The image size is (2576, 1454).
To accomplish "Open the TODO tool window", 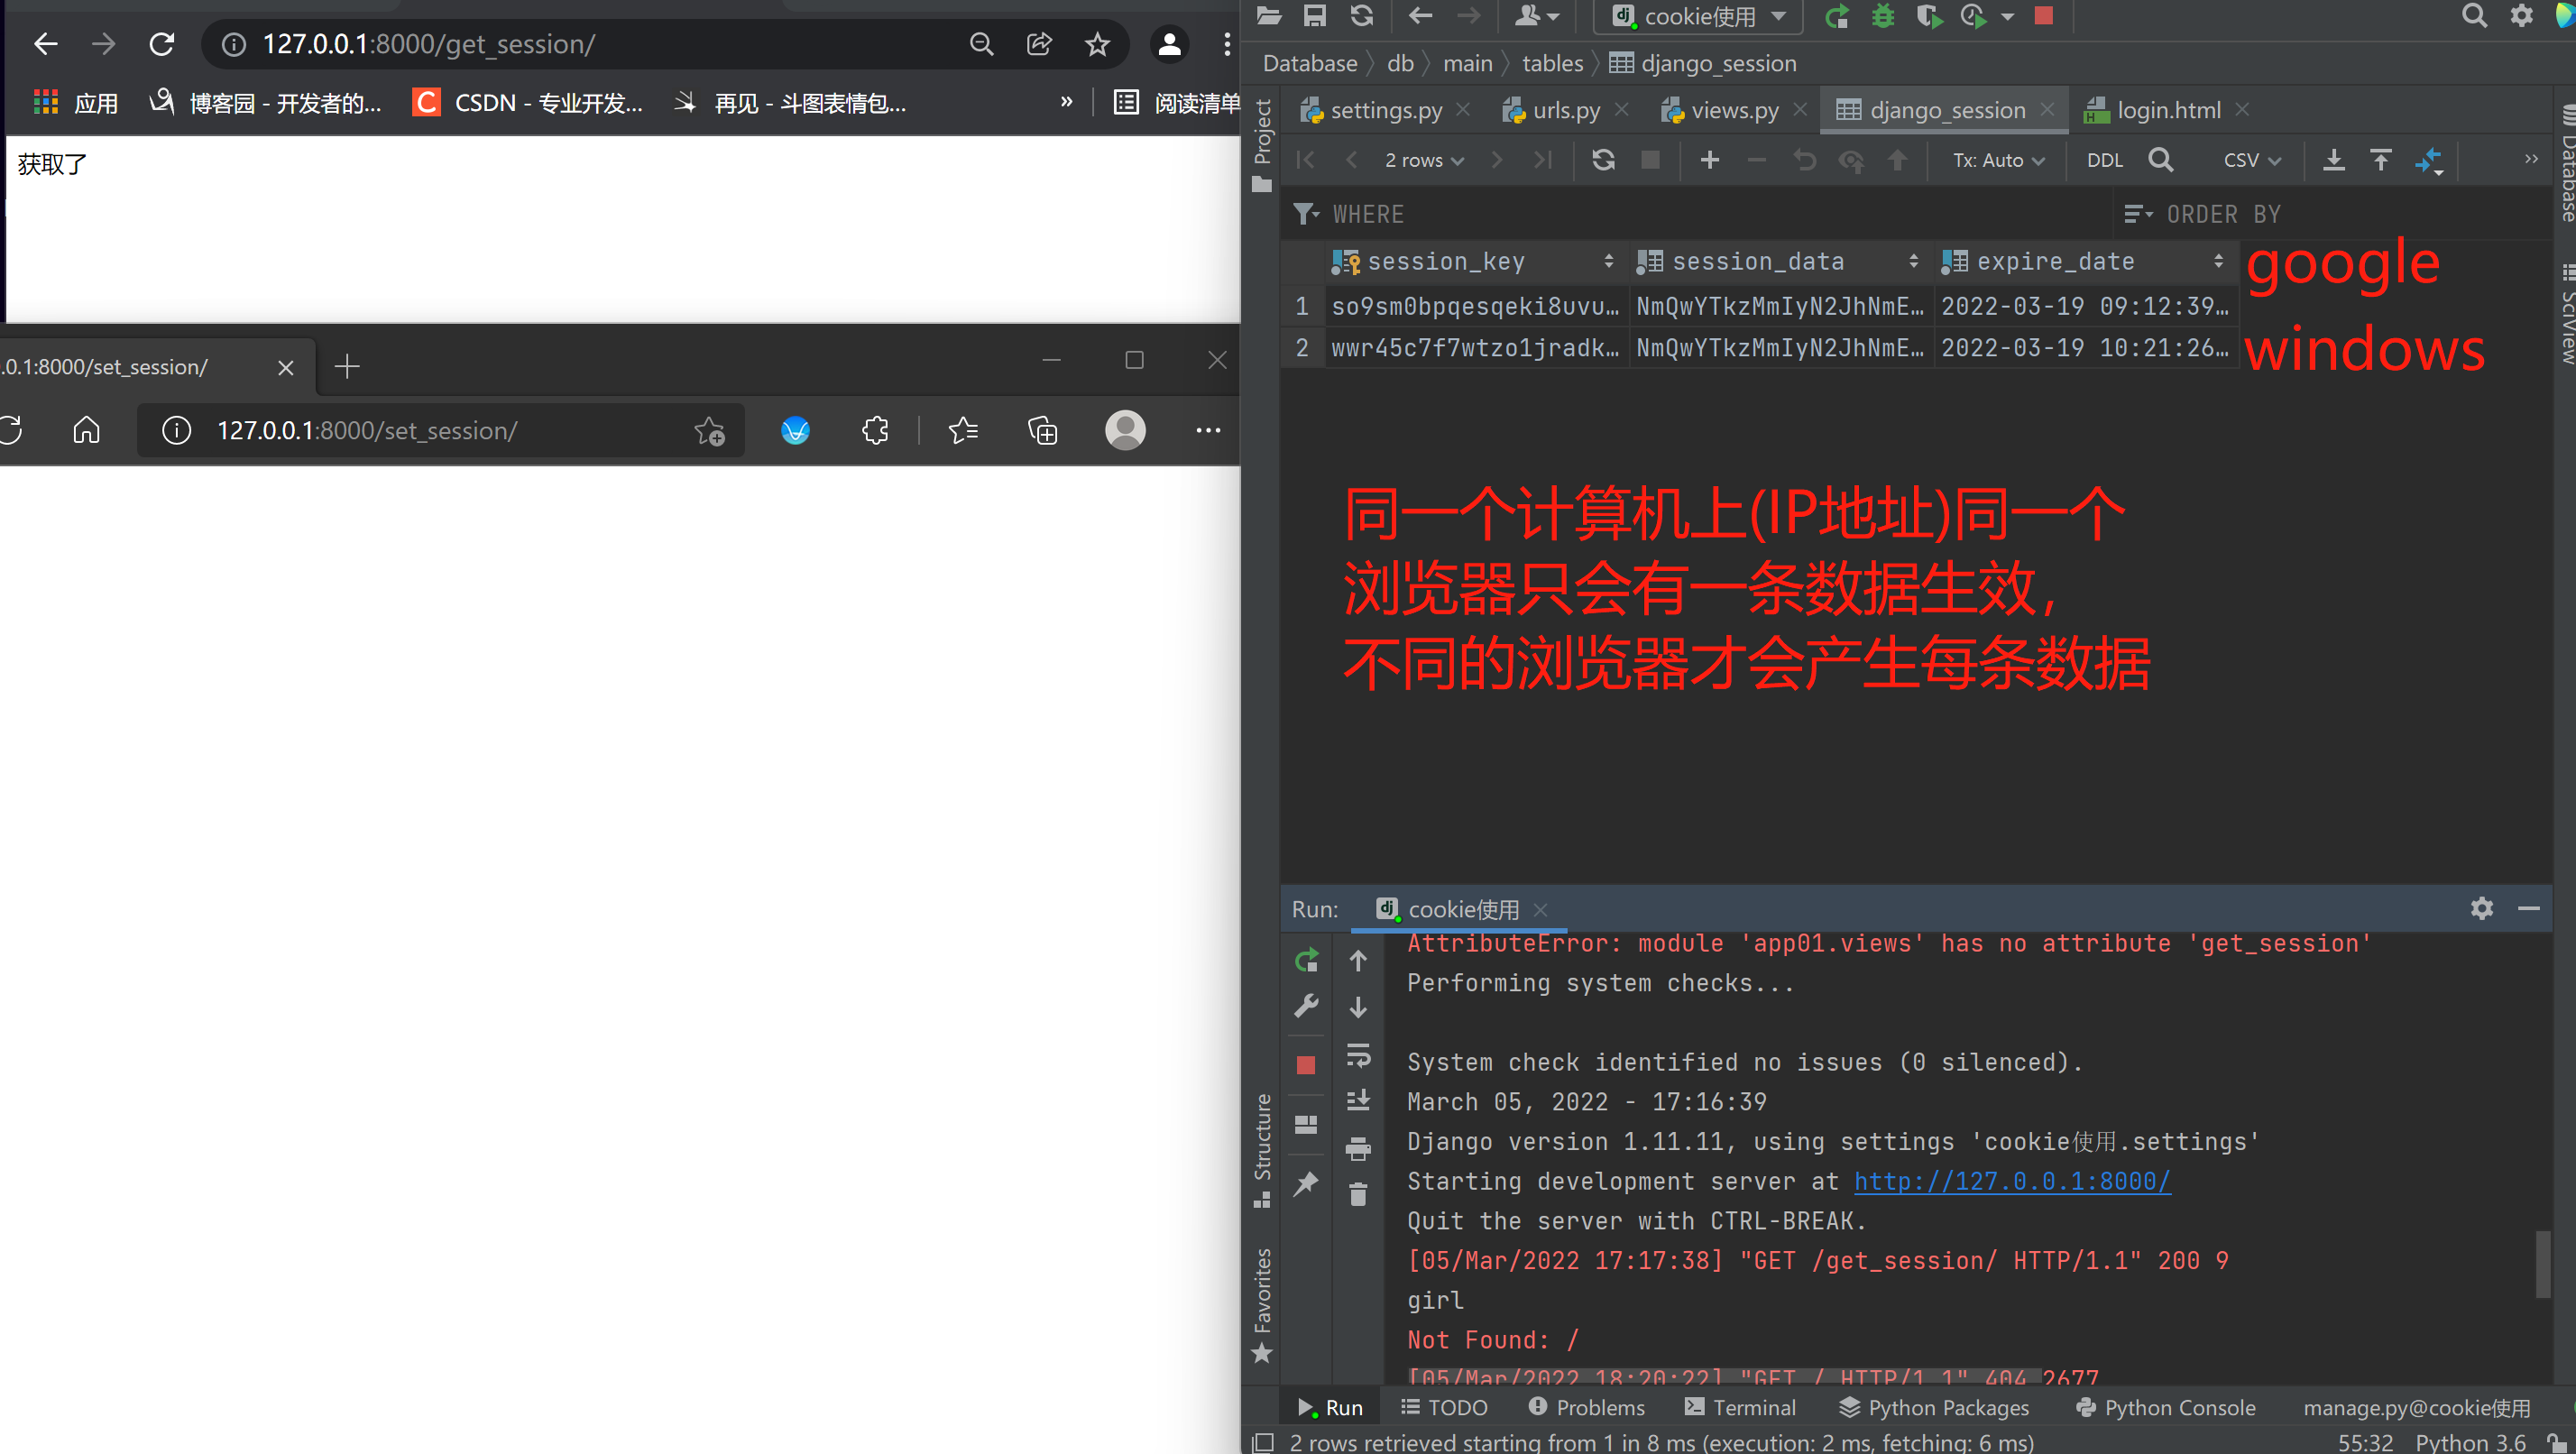I will coord(1445,1408).
